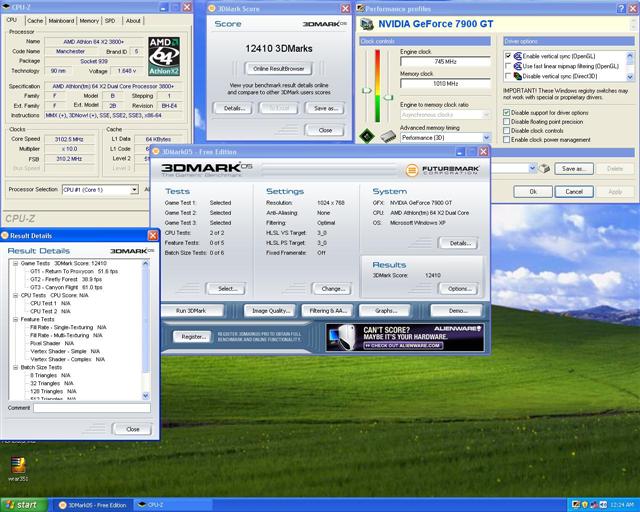Click the security shield tray icon
This screenshot has height=512, width=640.
pyautogui.click(x=585, y=505)
